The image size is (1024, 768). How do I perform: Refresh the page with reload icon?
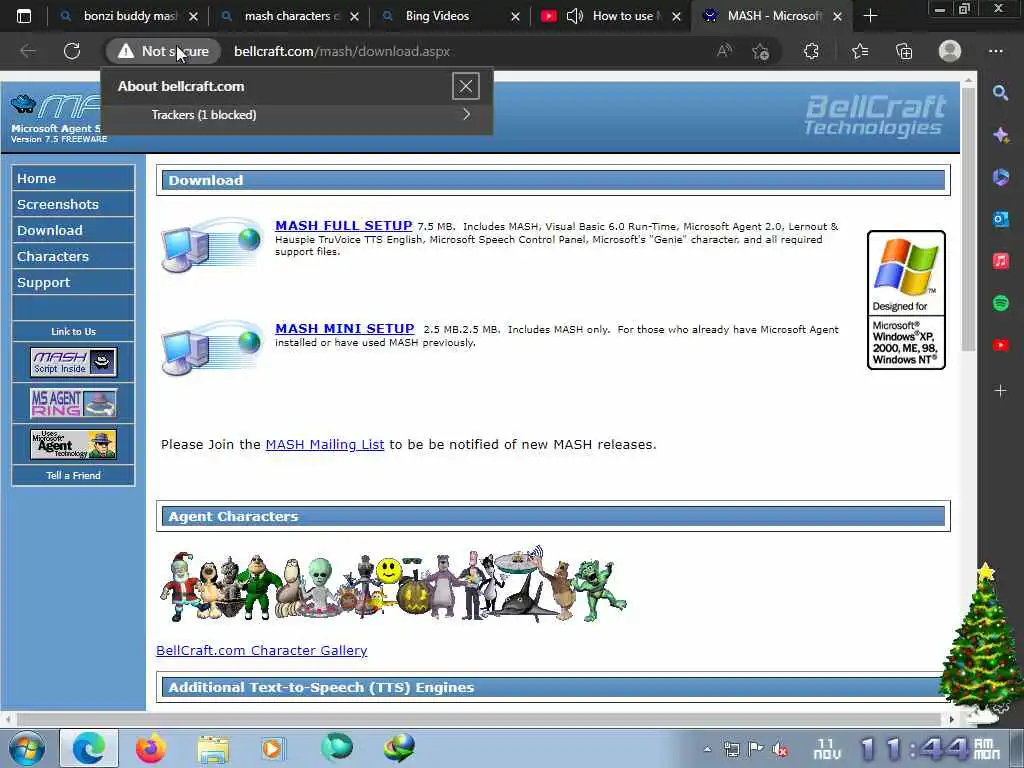[72, 51]
